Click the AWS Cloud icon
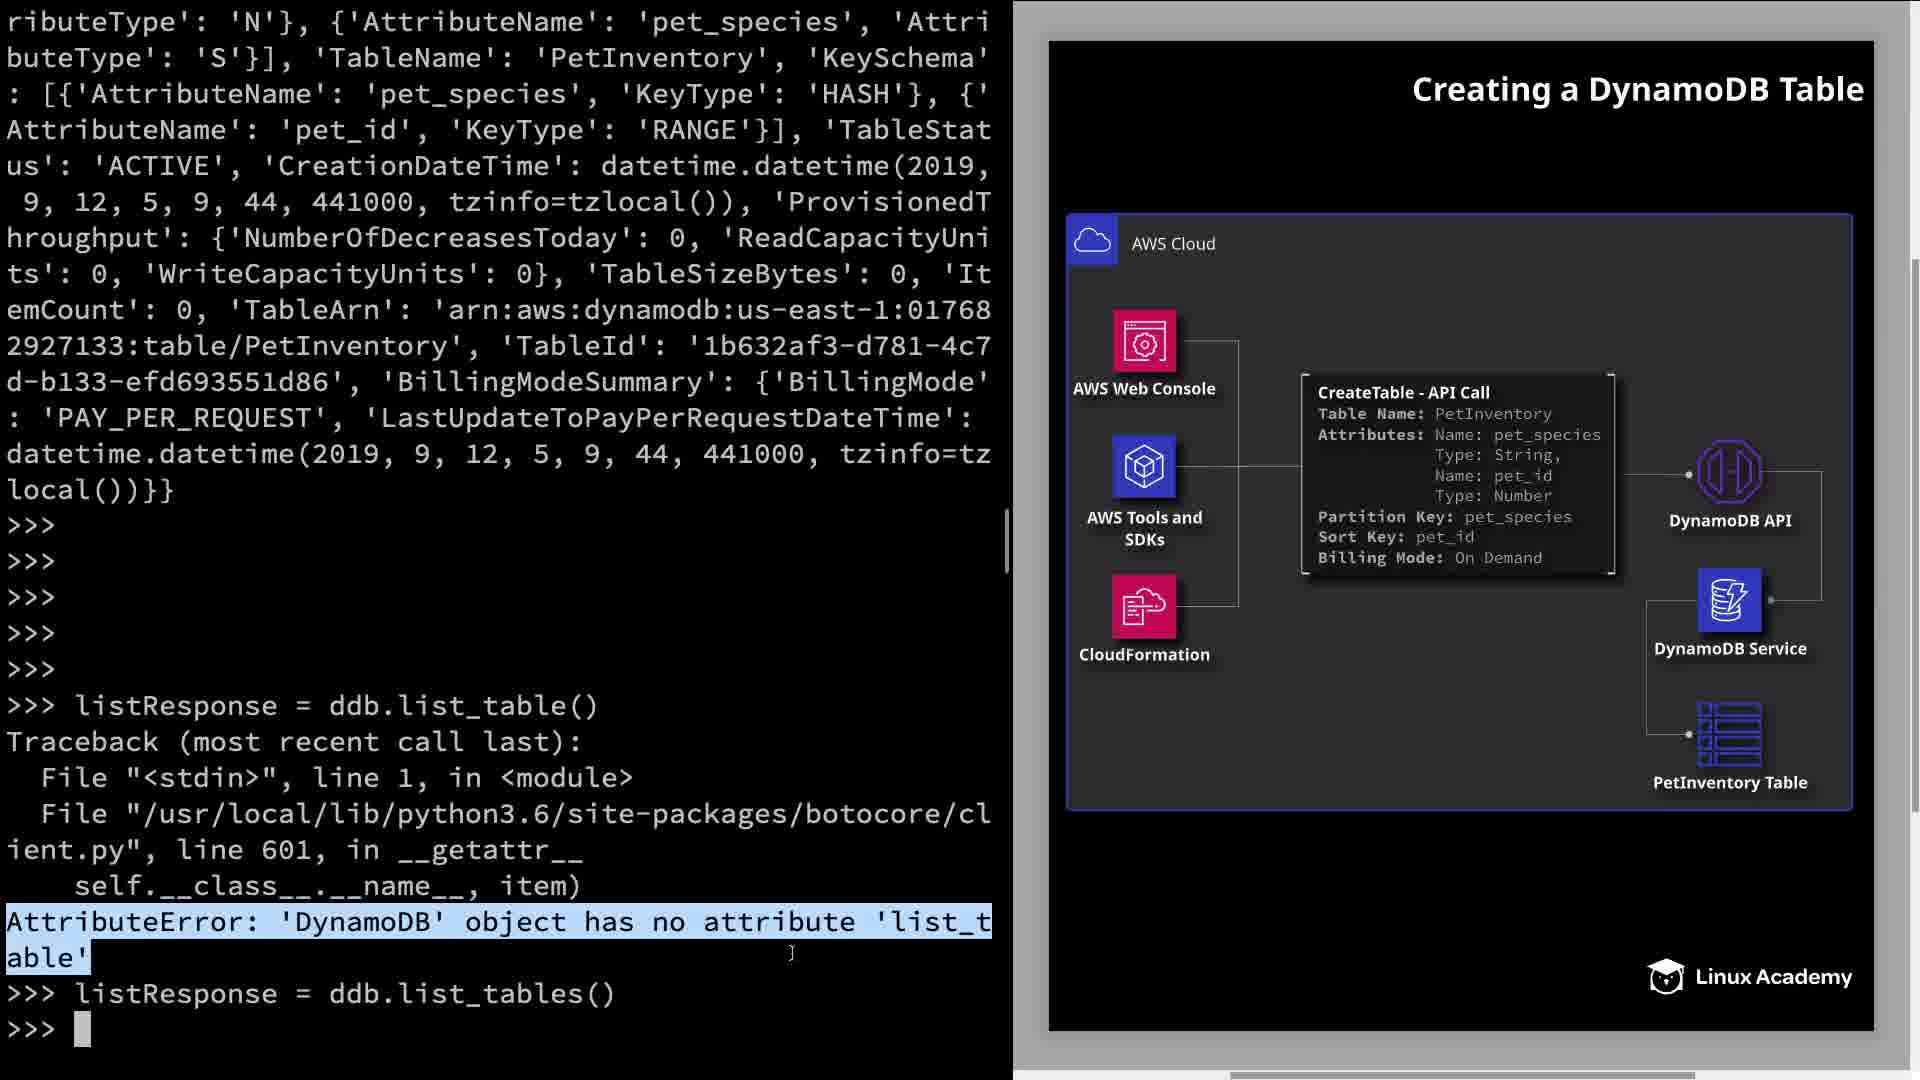Screen dimensions: 1920x1080 (x=1092, y=241)
